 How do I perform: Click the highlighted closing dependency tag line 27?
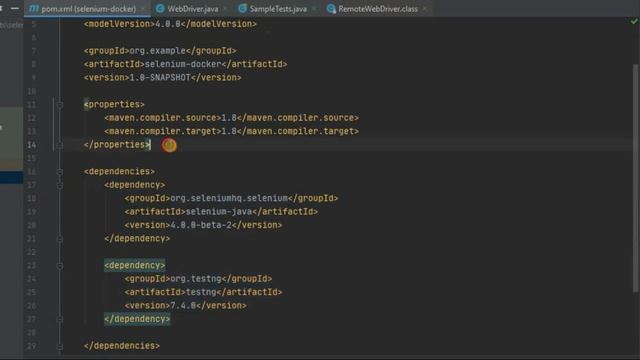click(x=137, y=319)
